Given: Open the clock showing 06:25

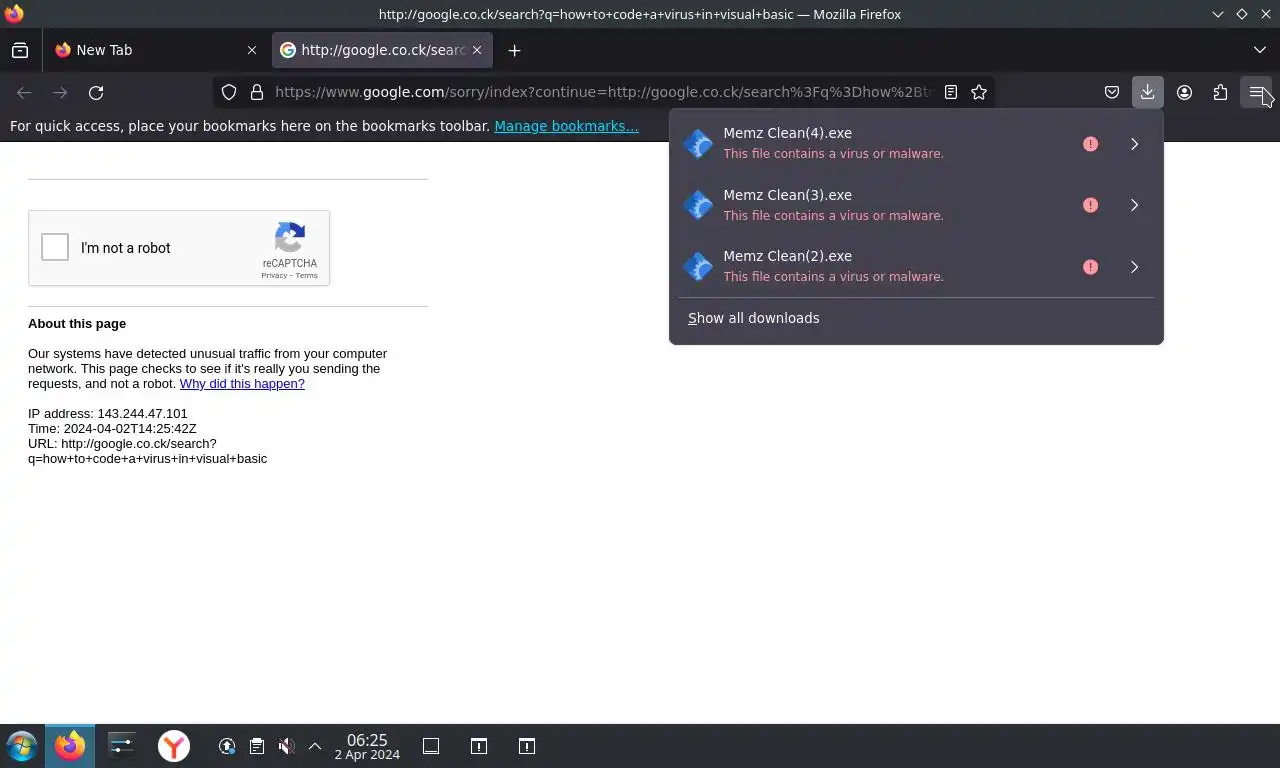Looking at the screenshot, I should (x=367, y=747).
